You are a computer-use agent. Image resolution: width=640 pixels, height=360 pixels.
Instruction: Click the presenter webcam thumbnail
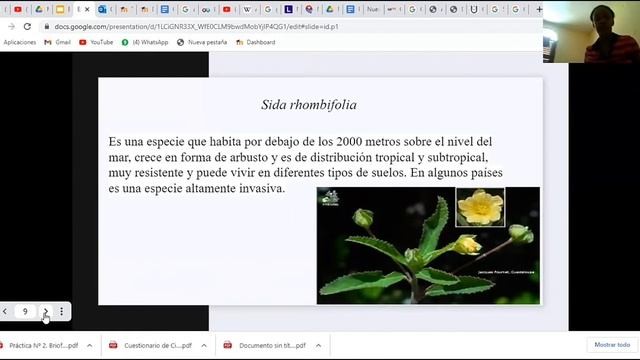tap(591, 32)
